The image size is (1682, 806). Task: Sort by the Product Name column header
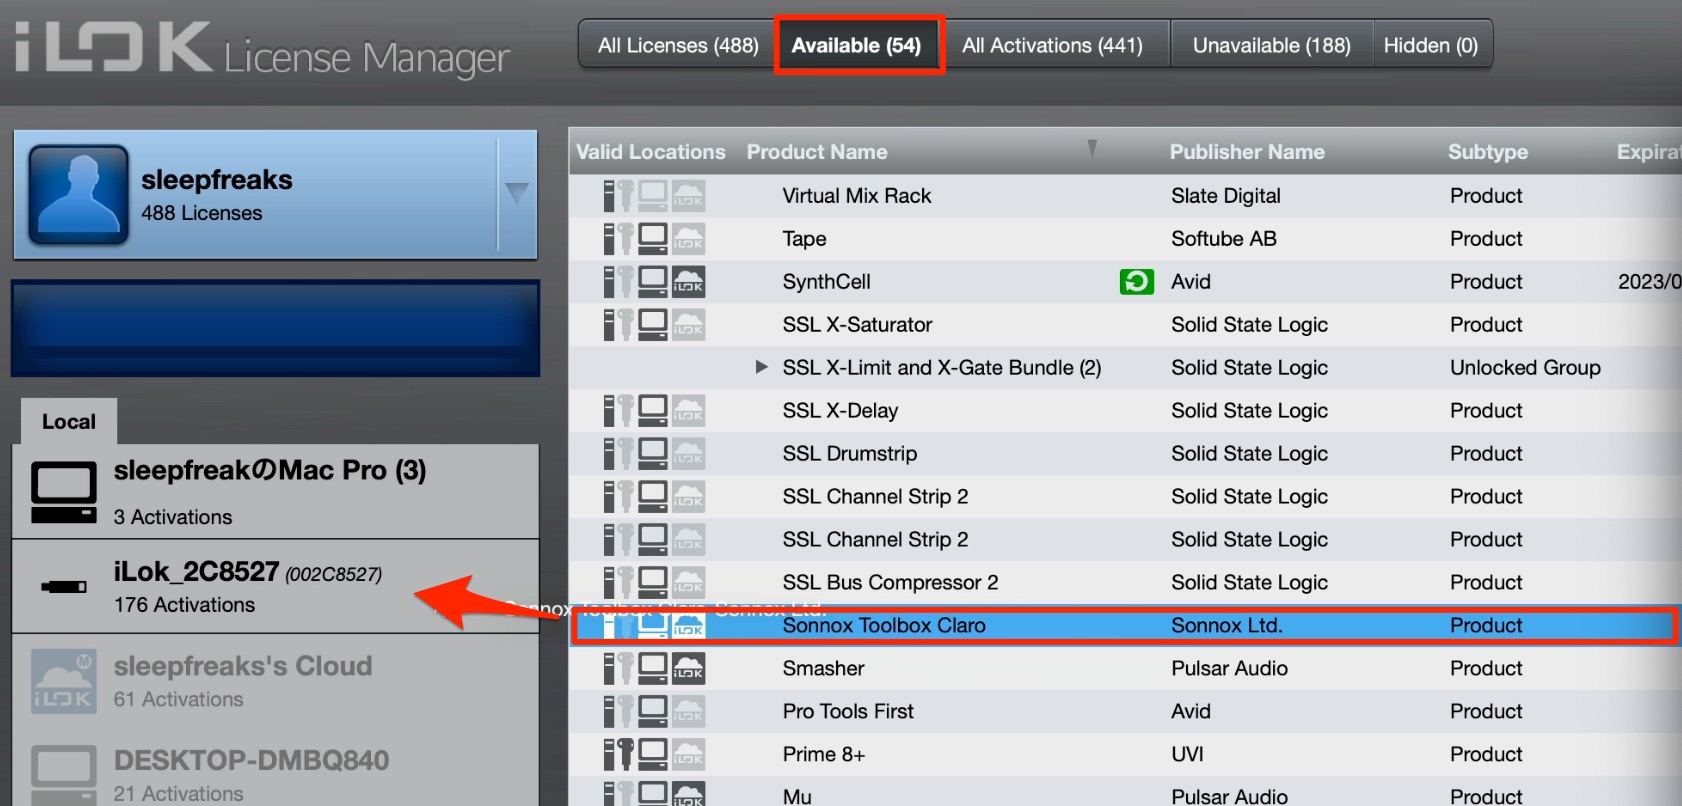817,152
